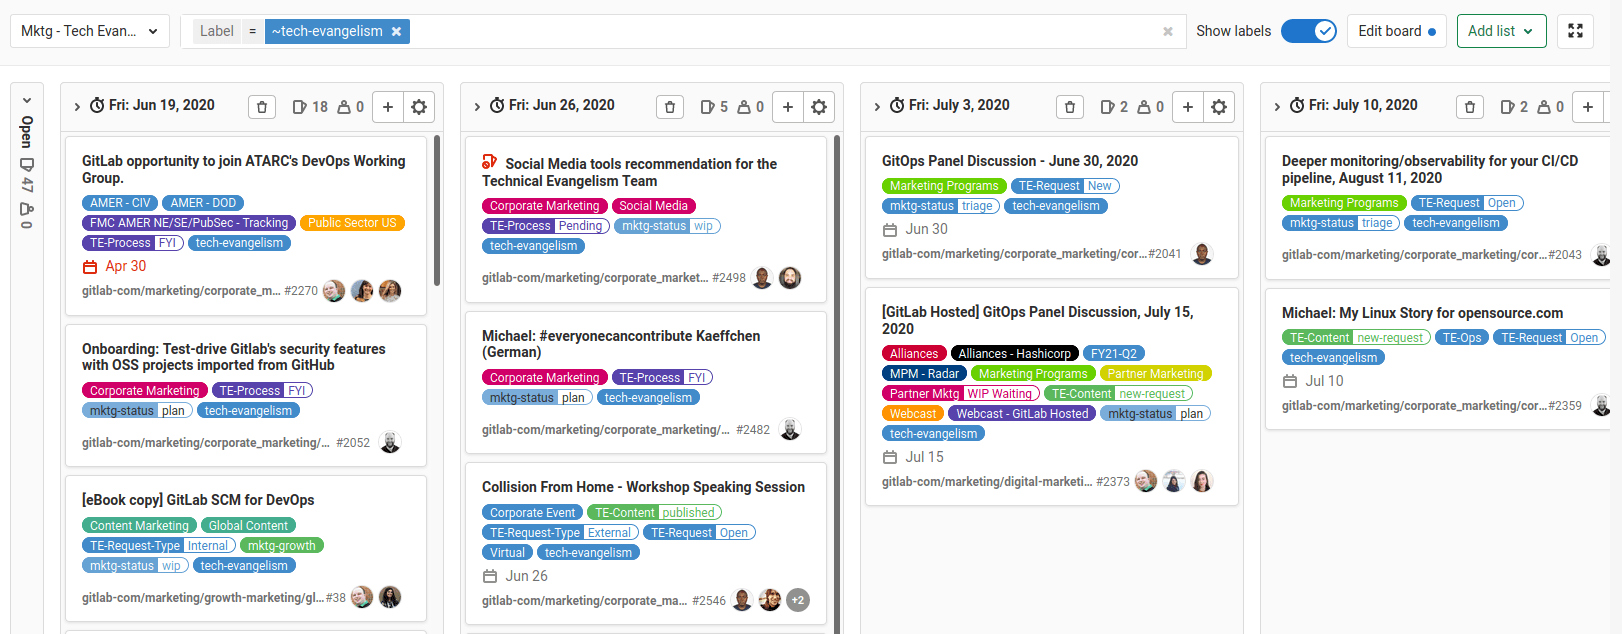Image resolution: width=1622 pixels, height=634 pixels.
Task: Open Social Media tools recommendation issue
Action: pos(629,172)
